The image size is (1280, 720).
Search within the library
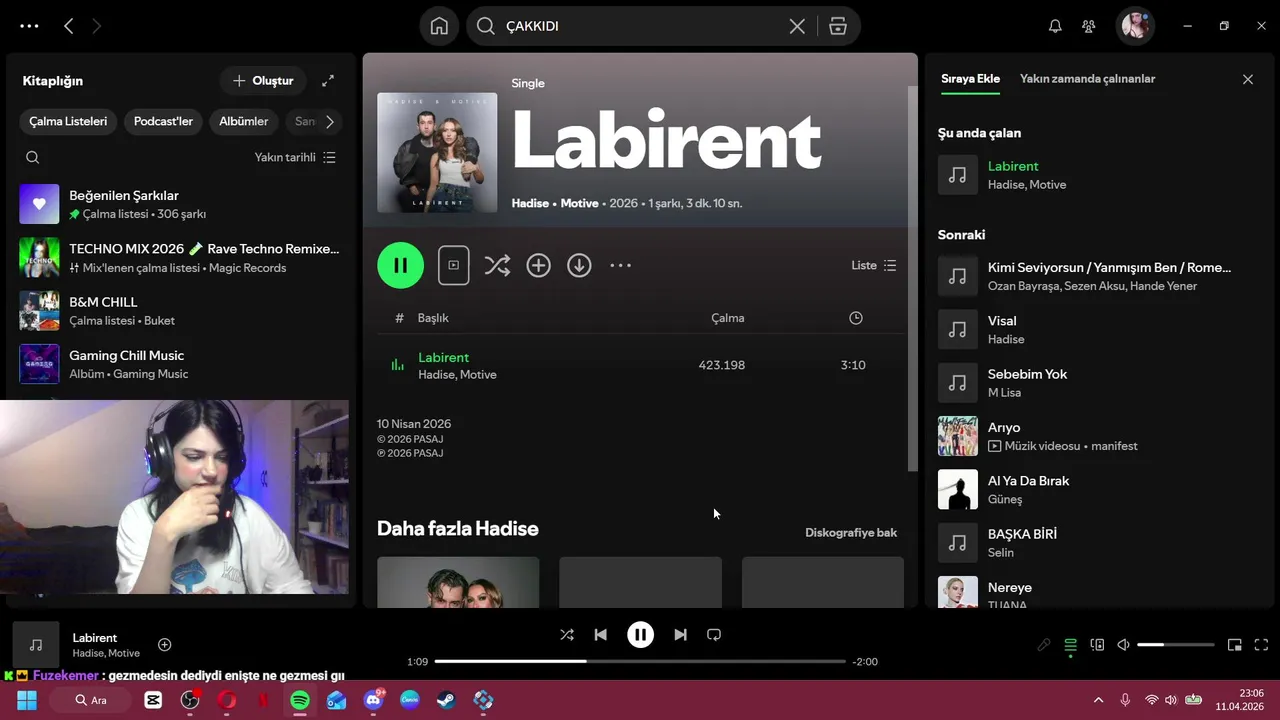click(x=33, y=157)
